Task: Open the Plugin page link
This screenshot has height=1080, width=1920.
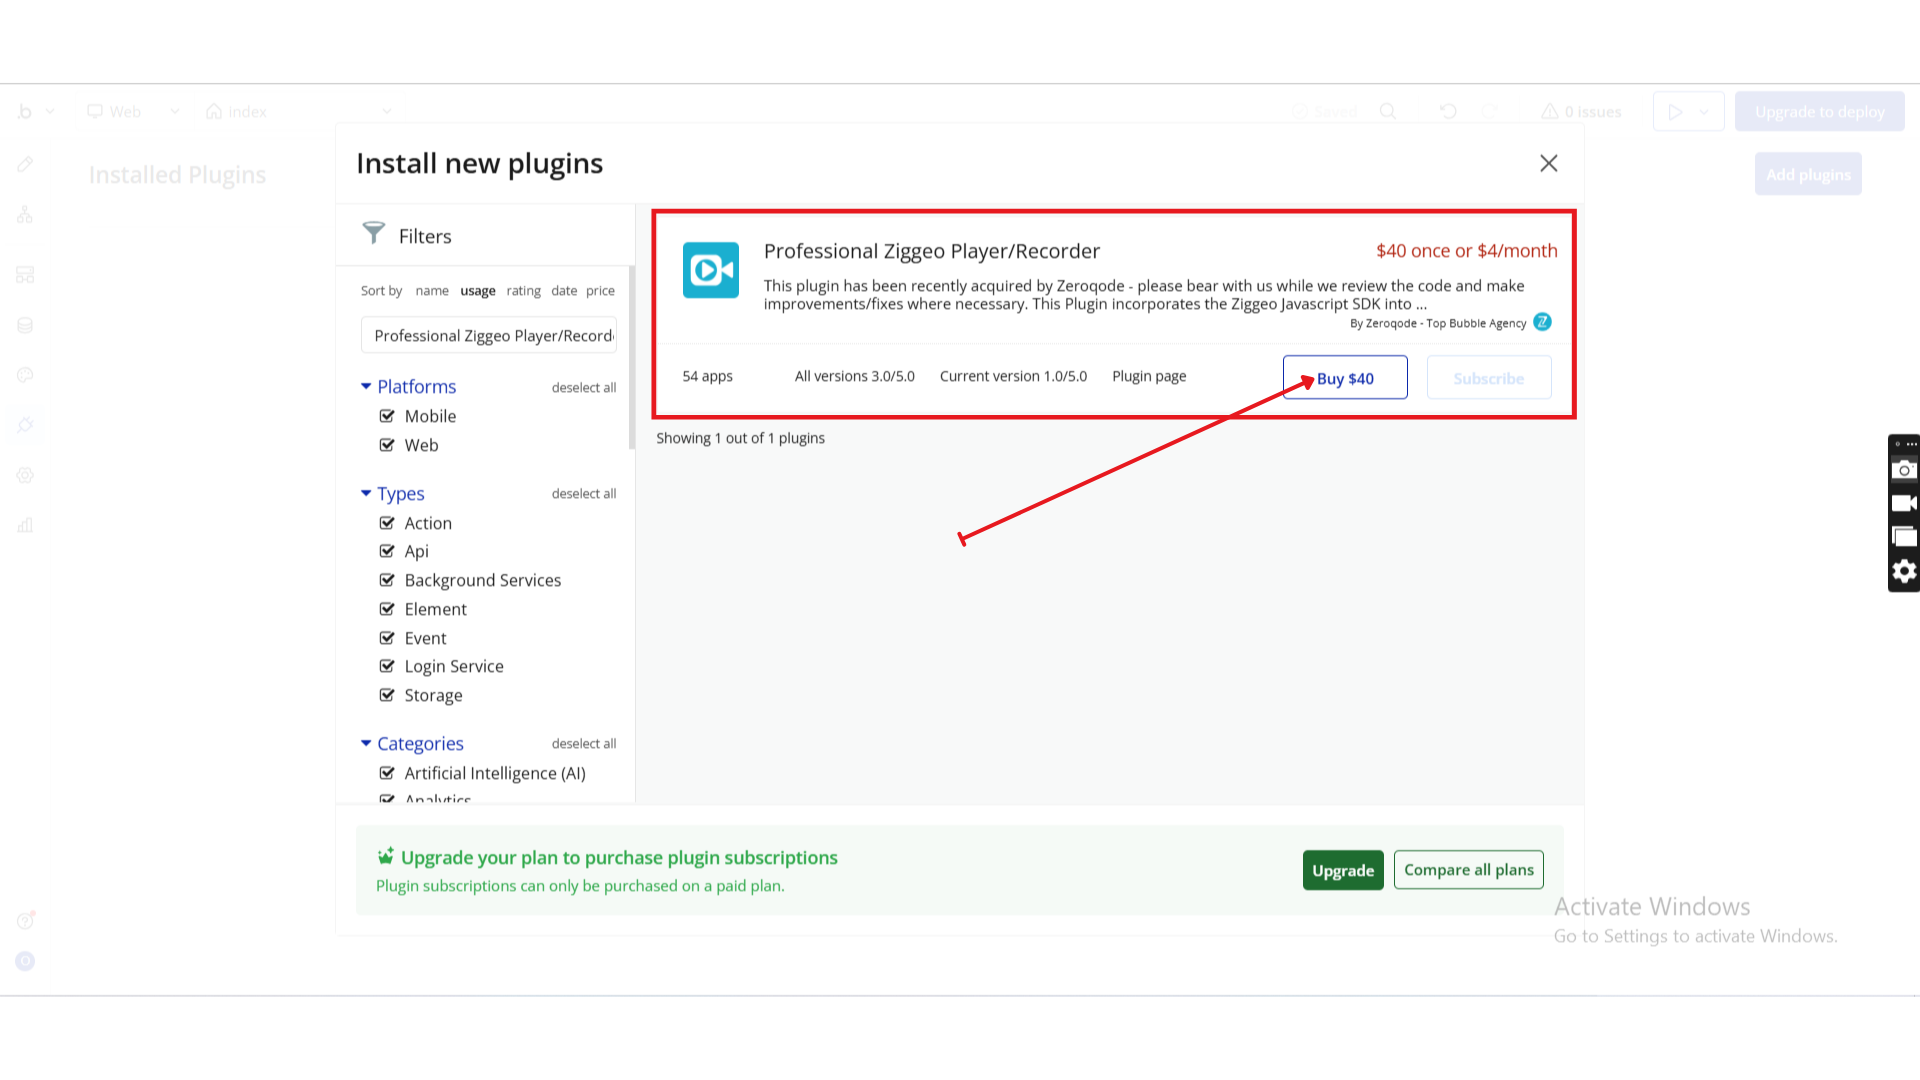Action: (1149, 376)
